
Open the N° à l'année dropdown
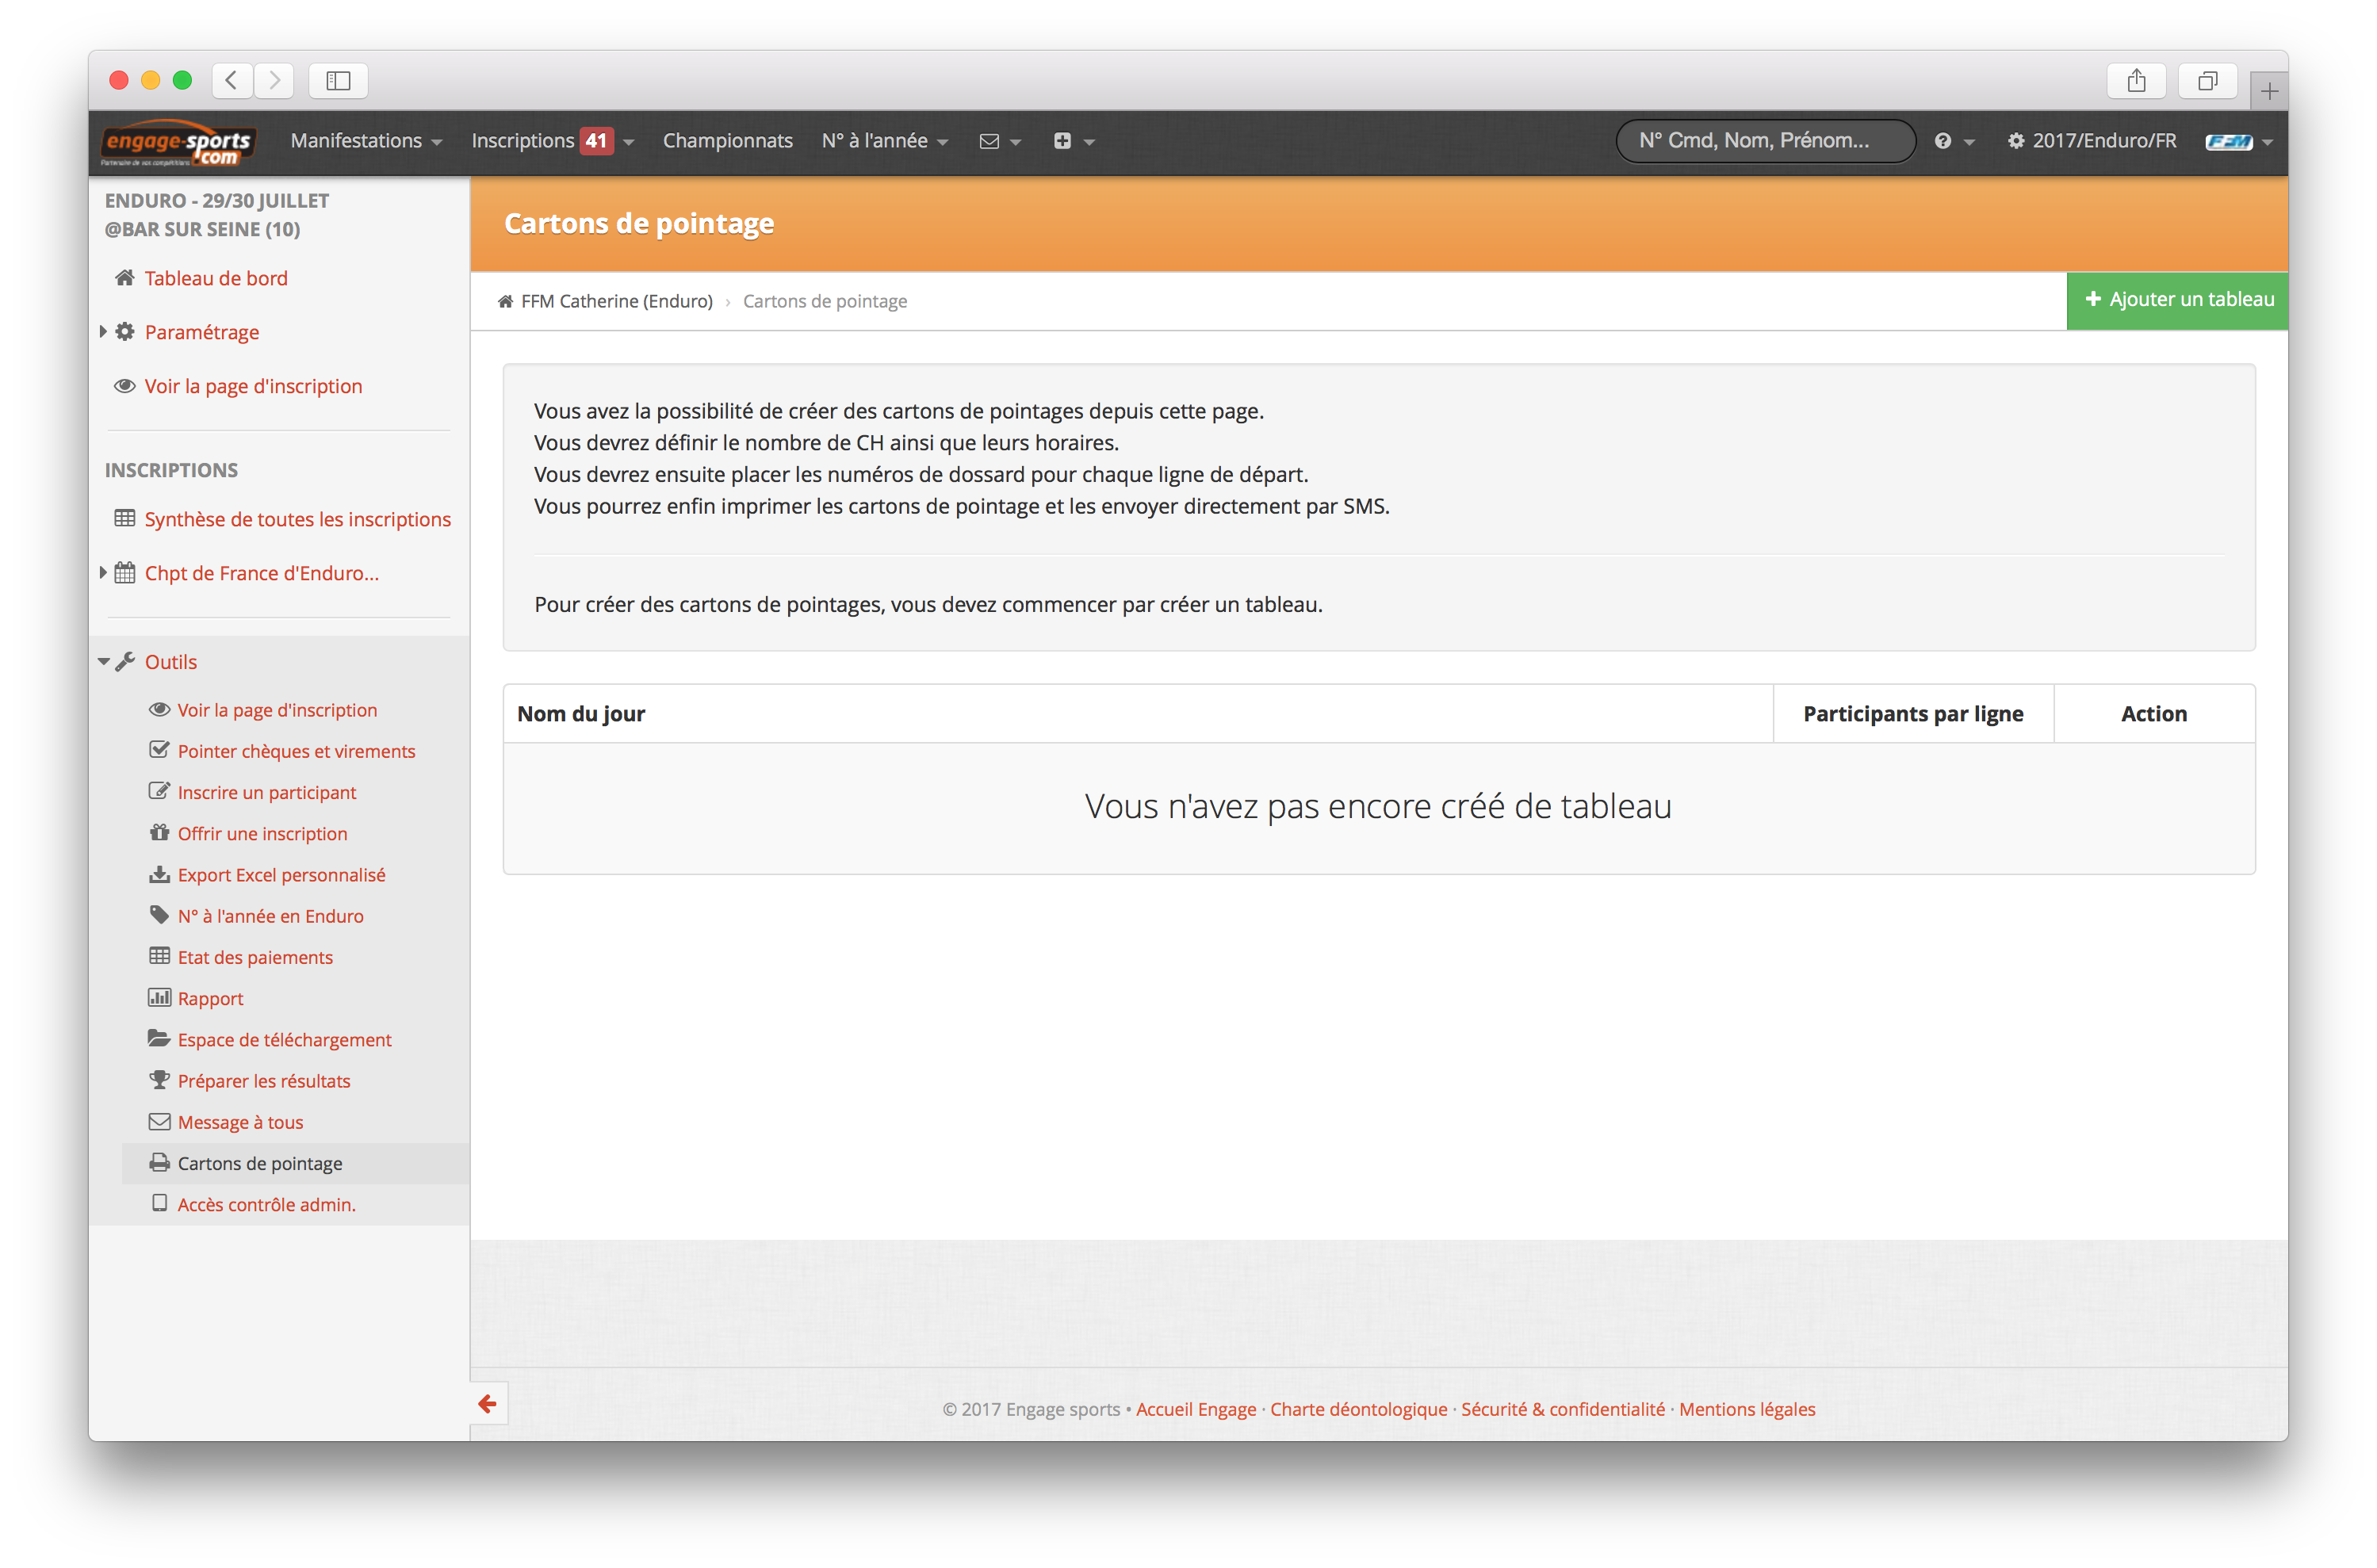[x=884, y=141]
